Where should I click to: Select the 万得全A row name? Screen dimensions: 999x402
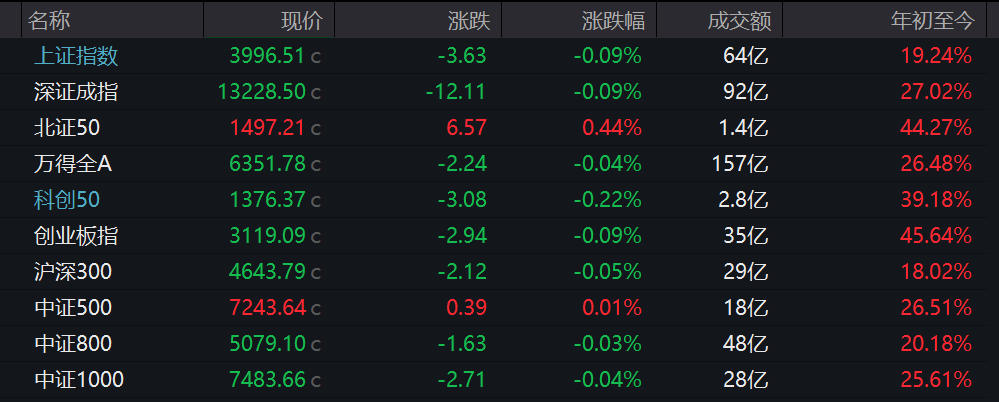tap(73, 164)
